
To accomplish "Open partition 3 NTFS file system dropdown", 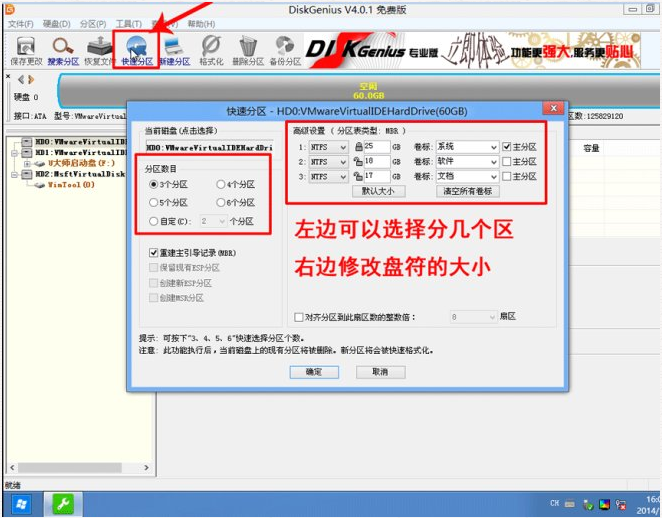I will pyautogui.click(x=328, y=176).
